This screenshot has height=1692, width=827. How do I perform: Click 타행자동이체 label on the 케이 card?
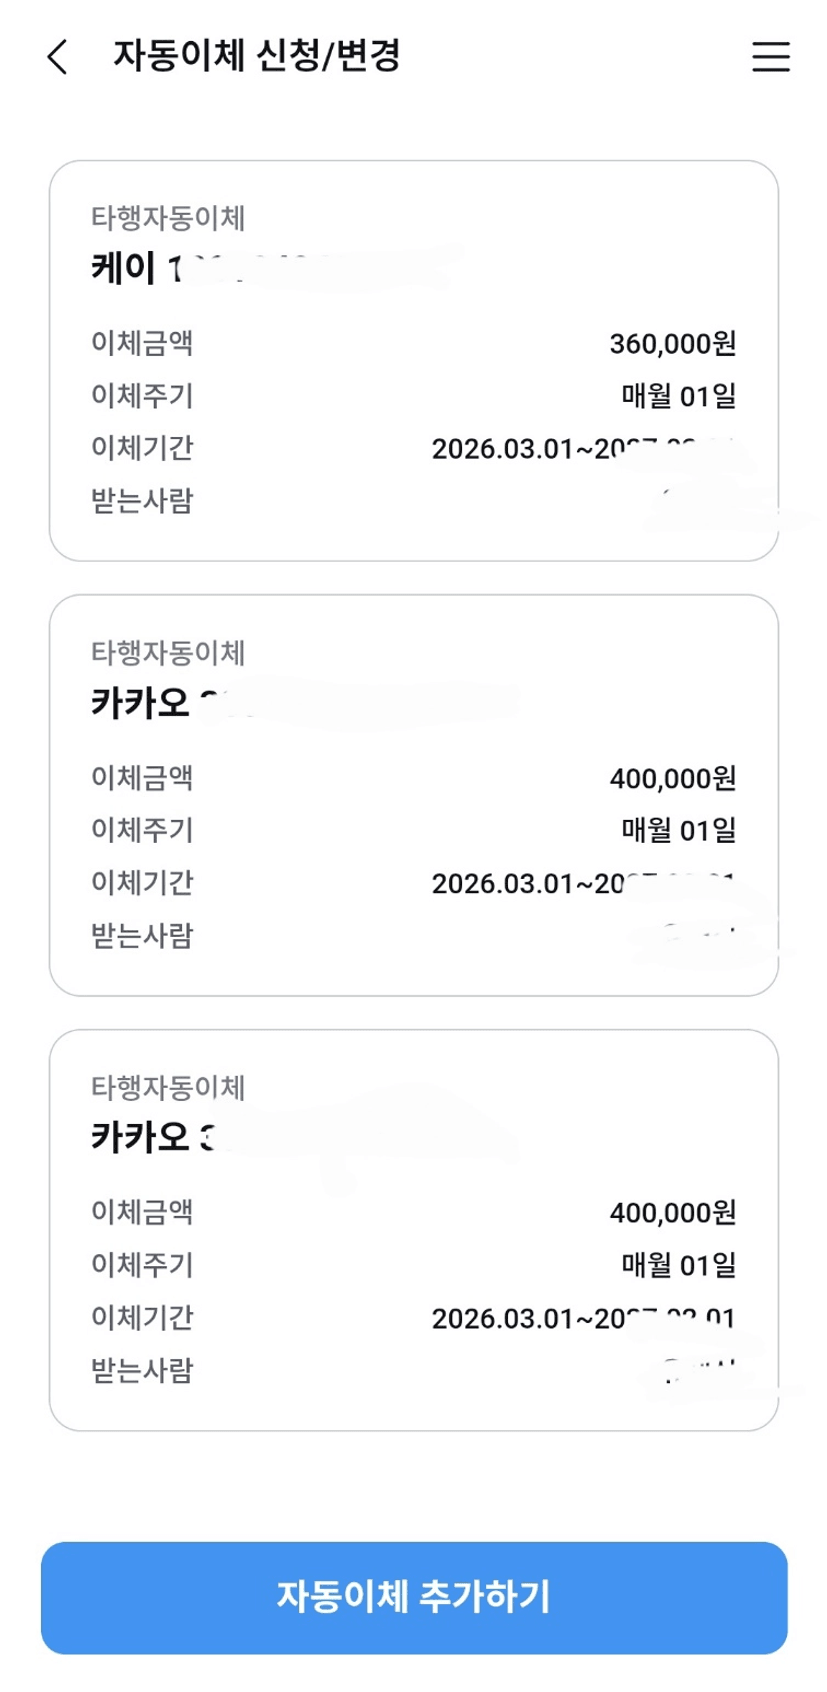(168, 218)
